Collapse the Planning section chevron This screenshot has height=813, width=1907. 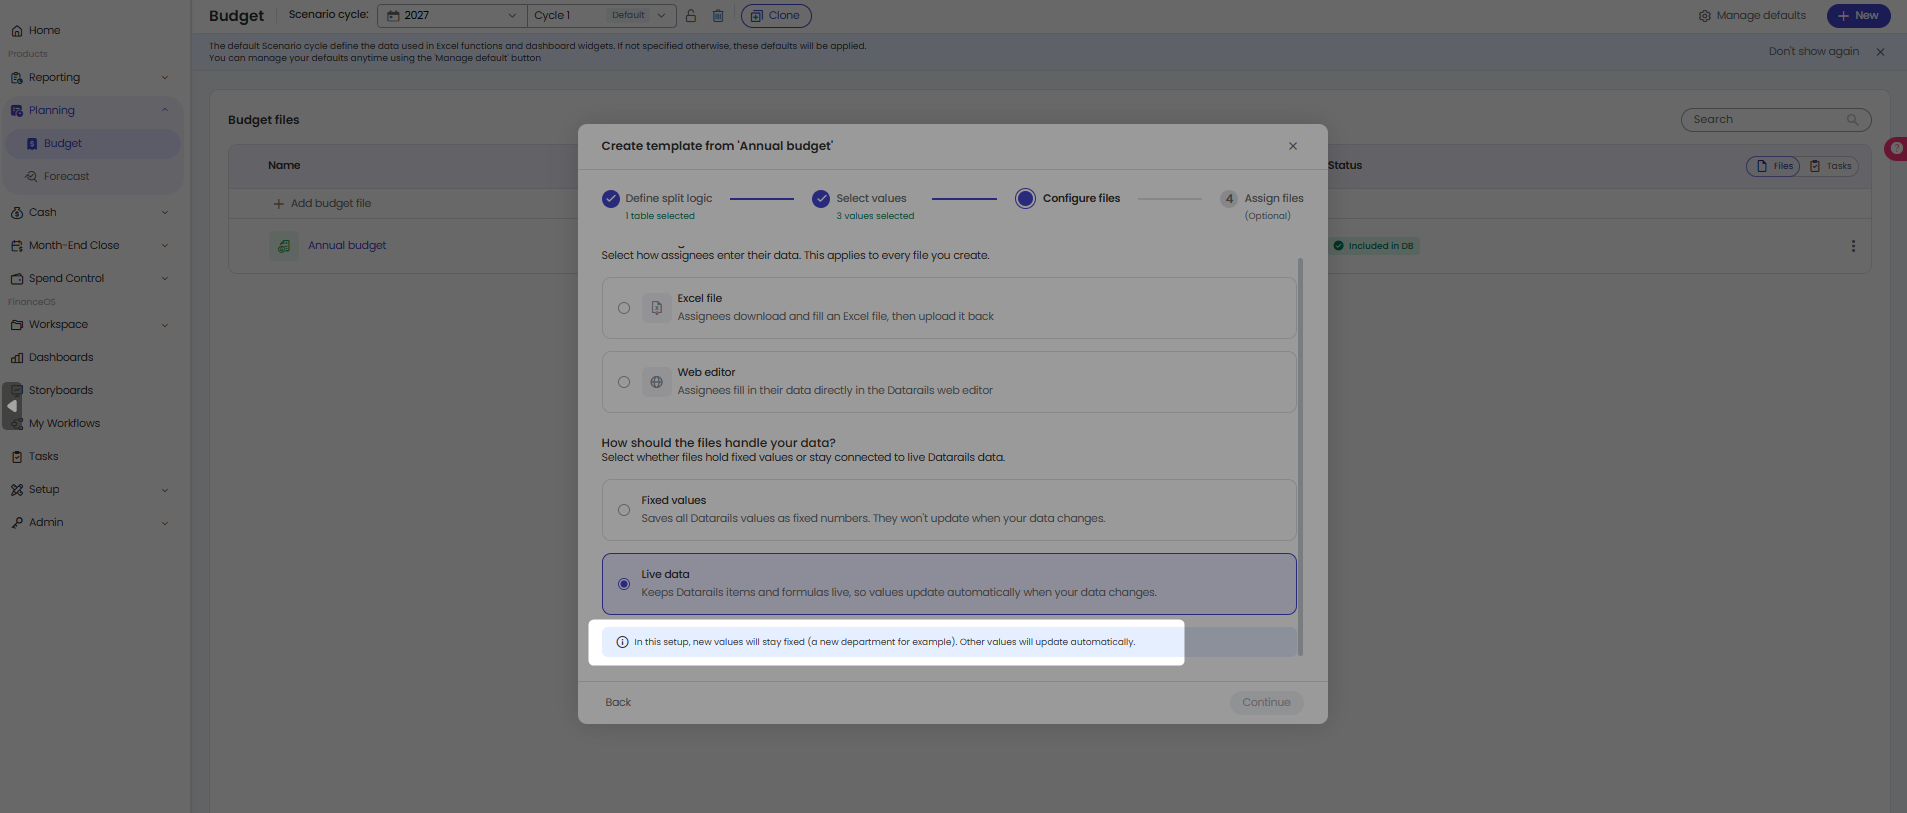(x=165, y=111)
